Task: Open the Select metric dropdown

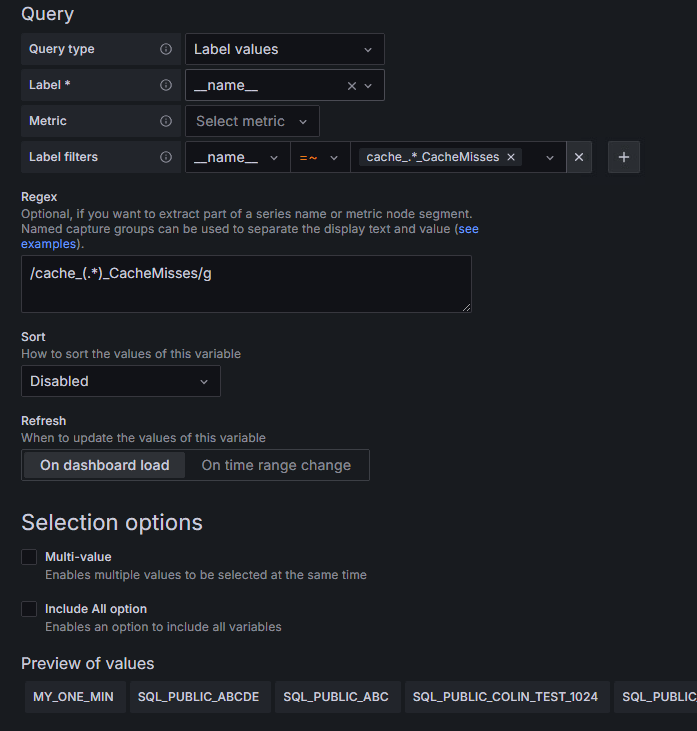Action: 252,121
